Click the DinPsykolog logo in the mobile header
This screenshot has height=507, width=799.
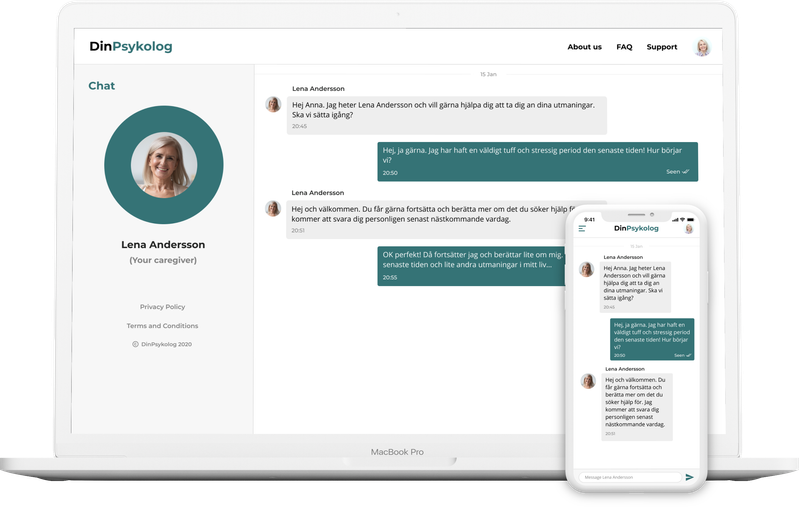(636, 229)
